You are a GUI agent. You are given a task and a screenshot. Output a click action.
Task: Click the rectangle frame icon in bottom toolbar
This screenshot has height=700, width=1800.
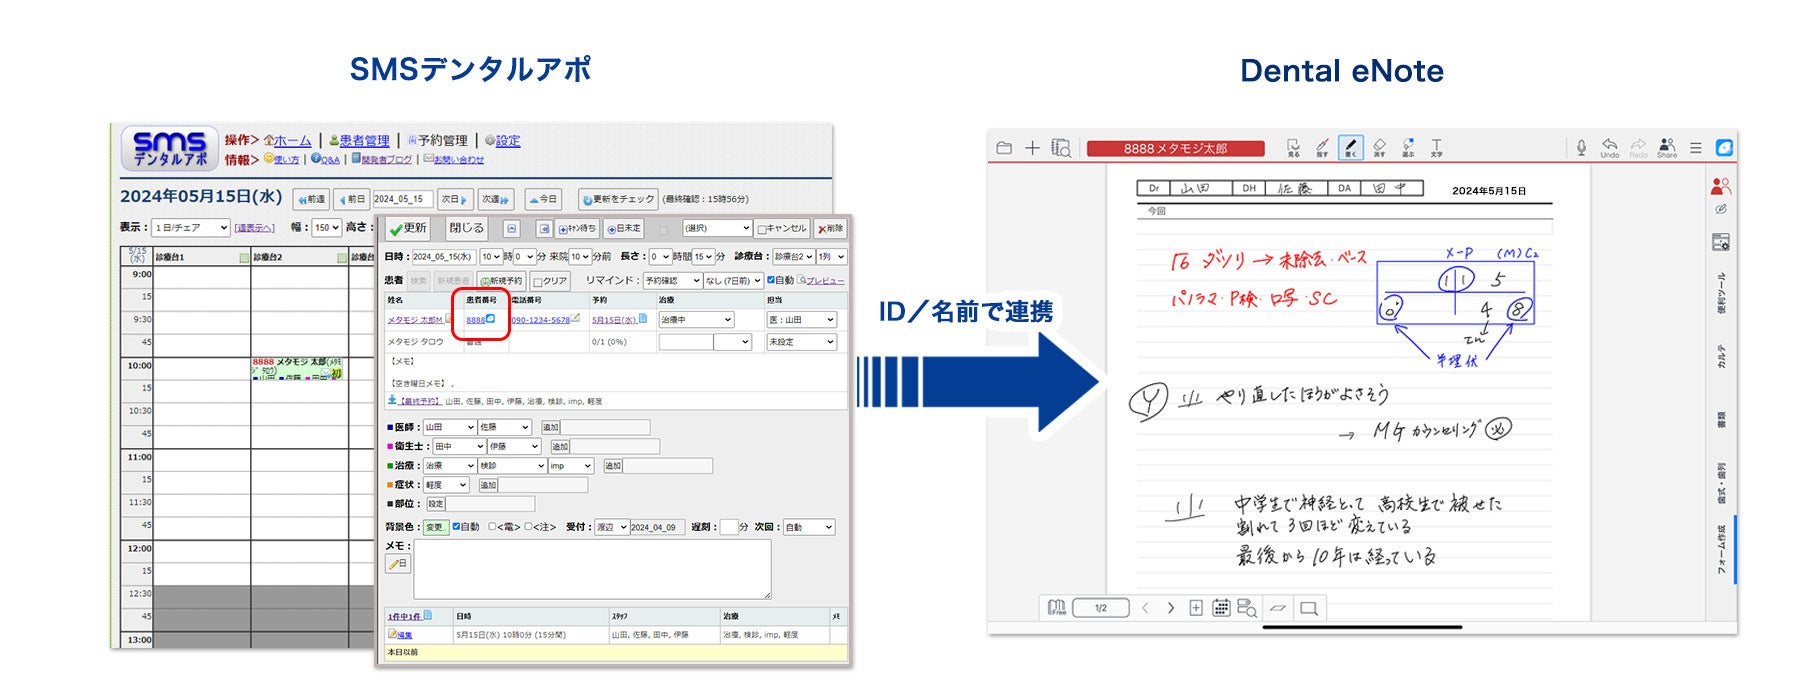[x=1308, y=607]
